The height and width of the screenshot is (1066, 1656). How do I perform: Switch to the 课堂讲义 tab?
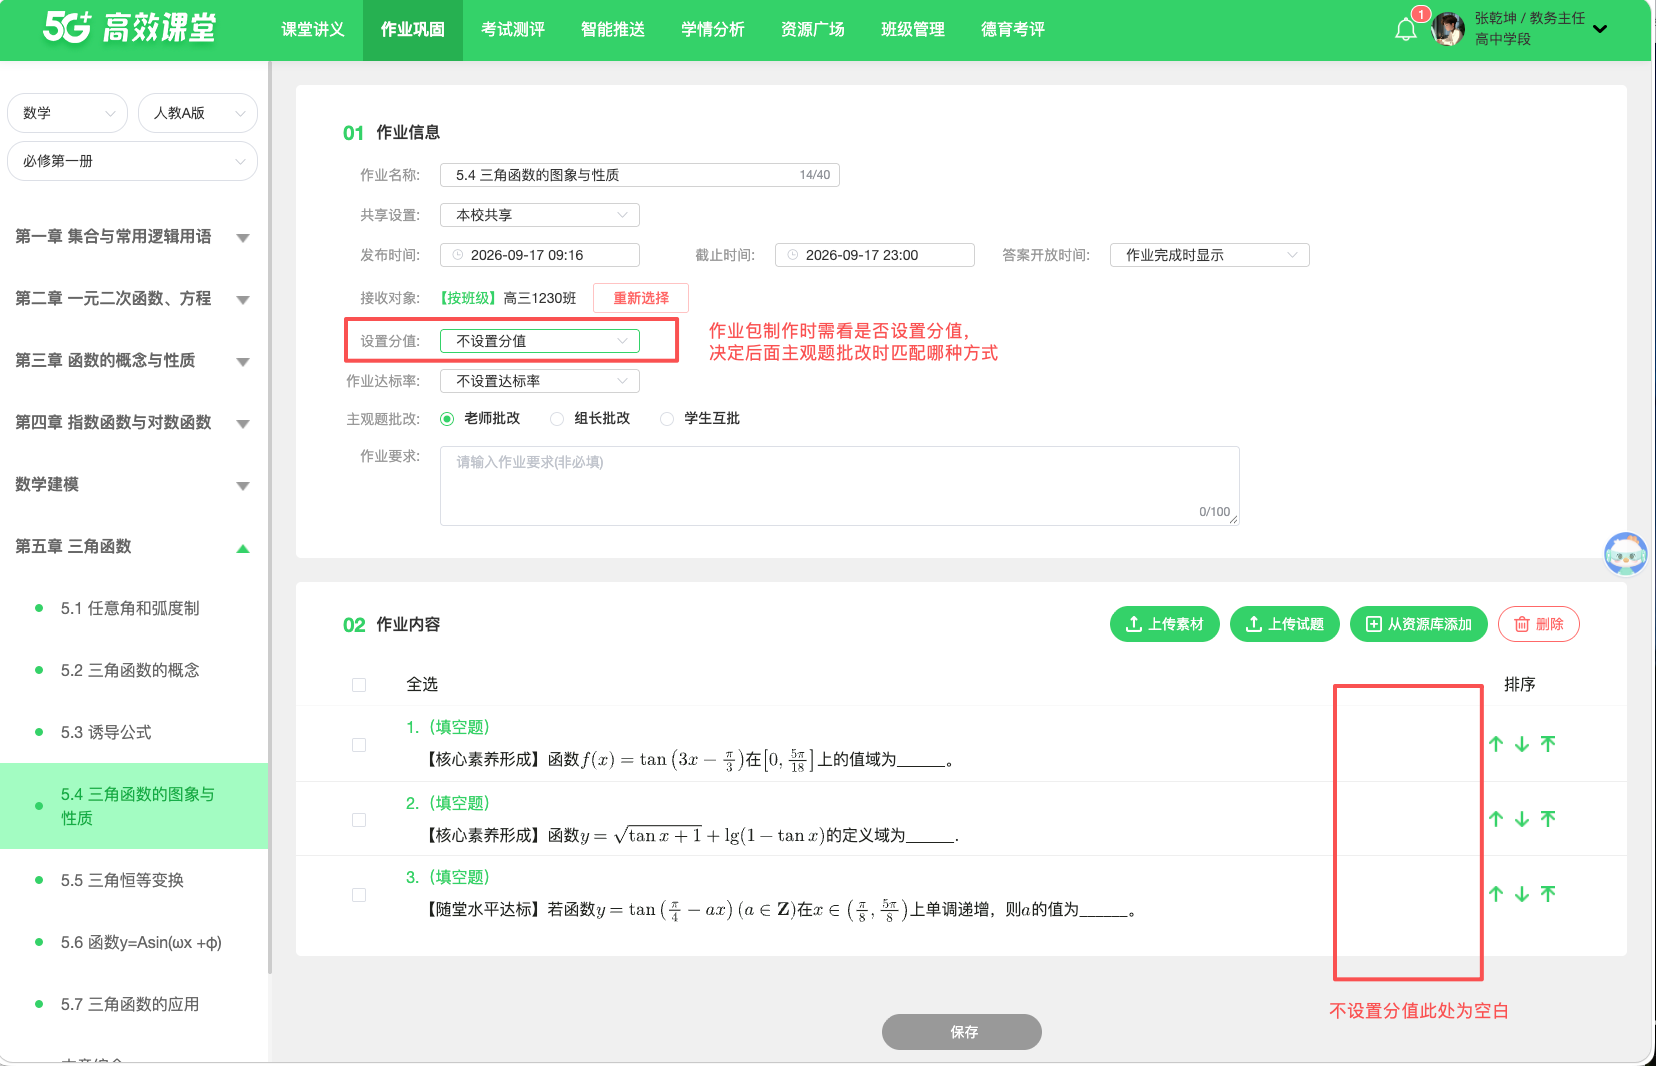[x=313, y=30]
